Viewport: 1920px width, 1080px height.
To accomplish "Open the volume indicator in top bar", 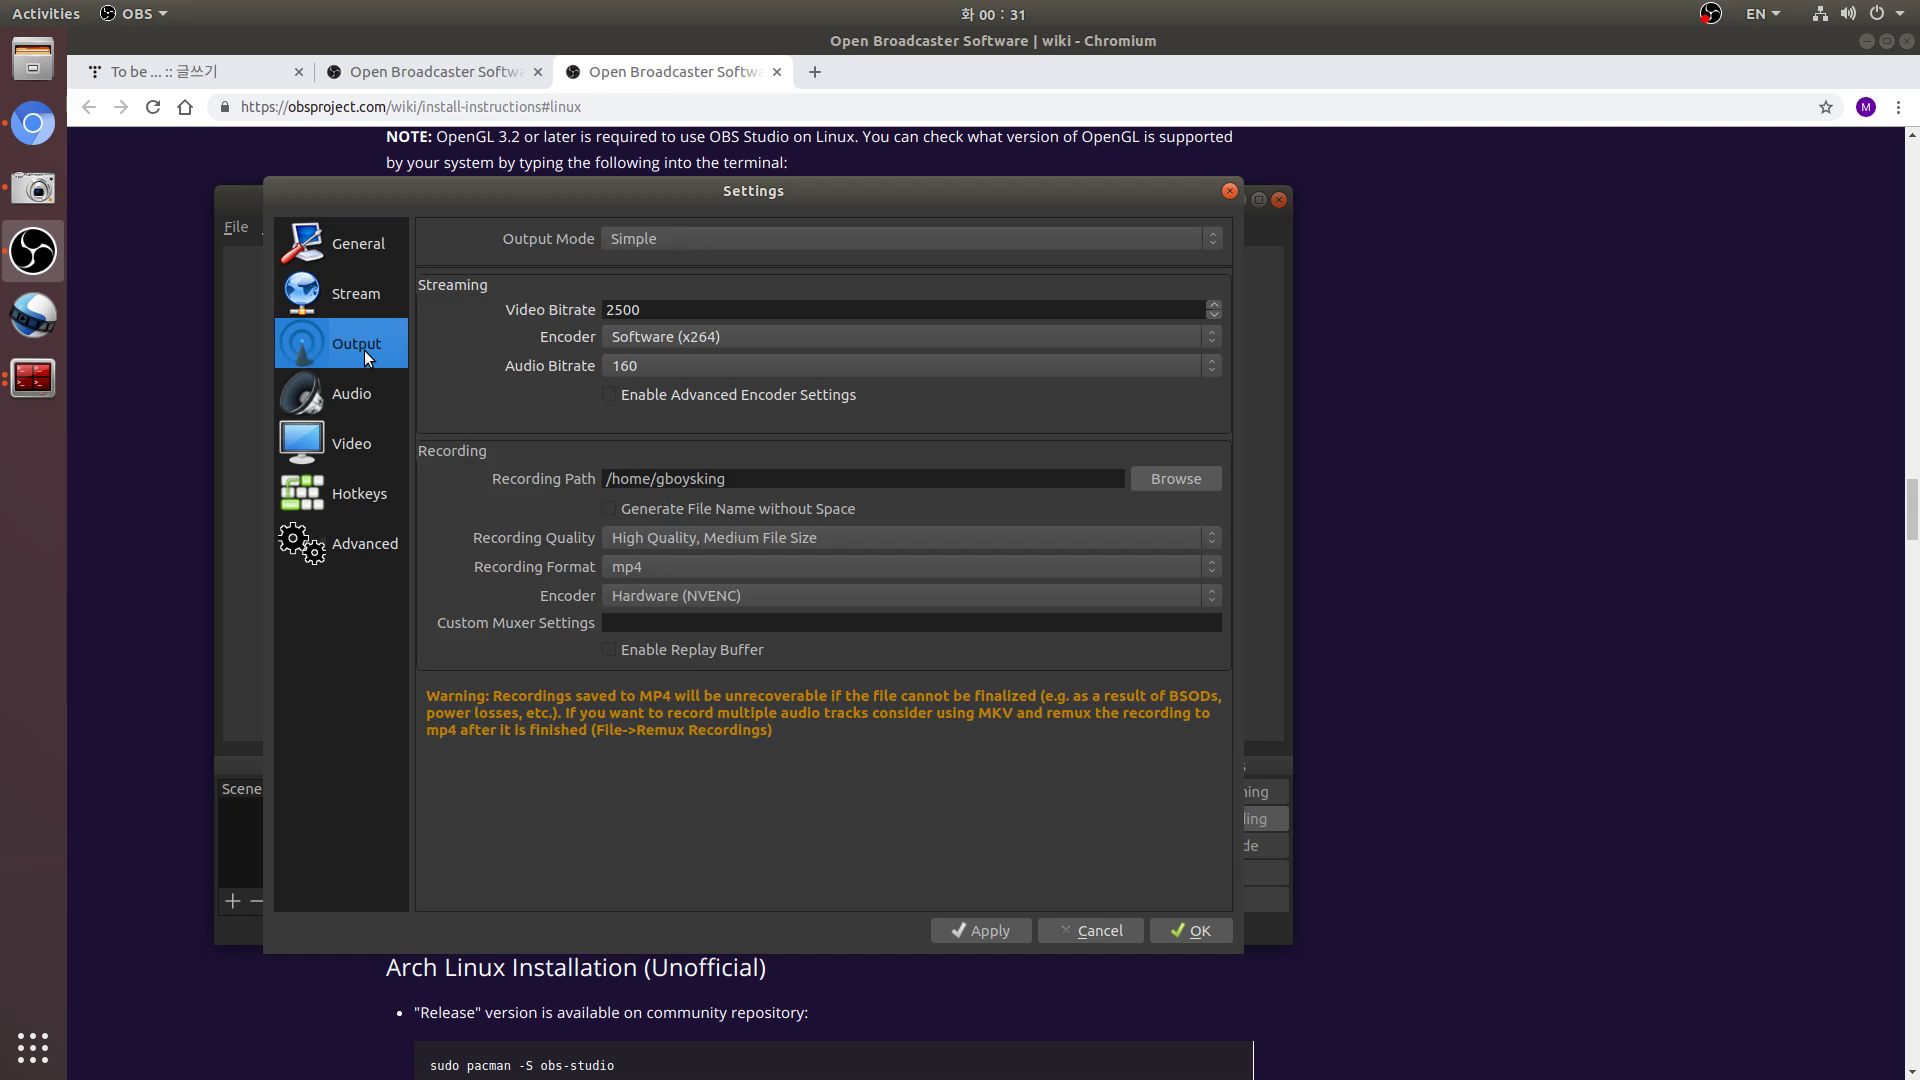I will click(x=1848, y=14).
